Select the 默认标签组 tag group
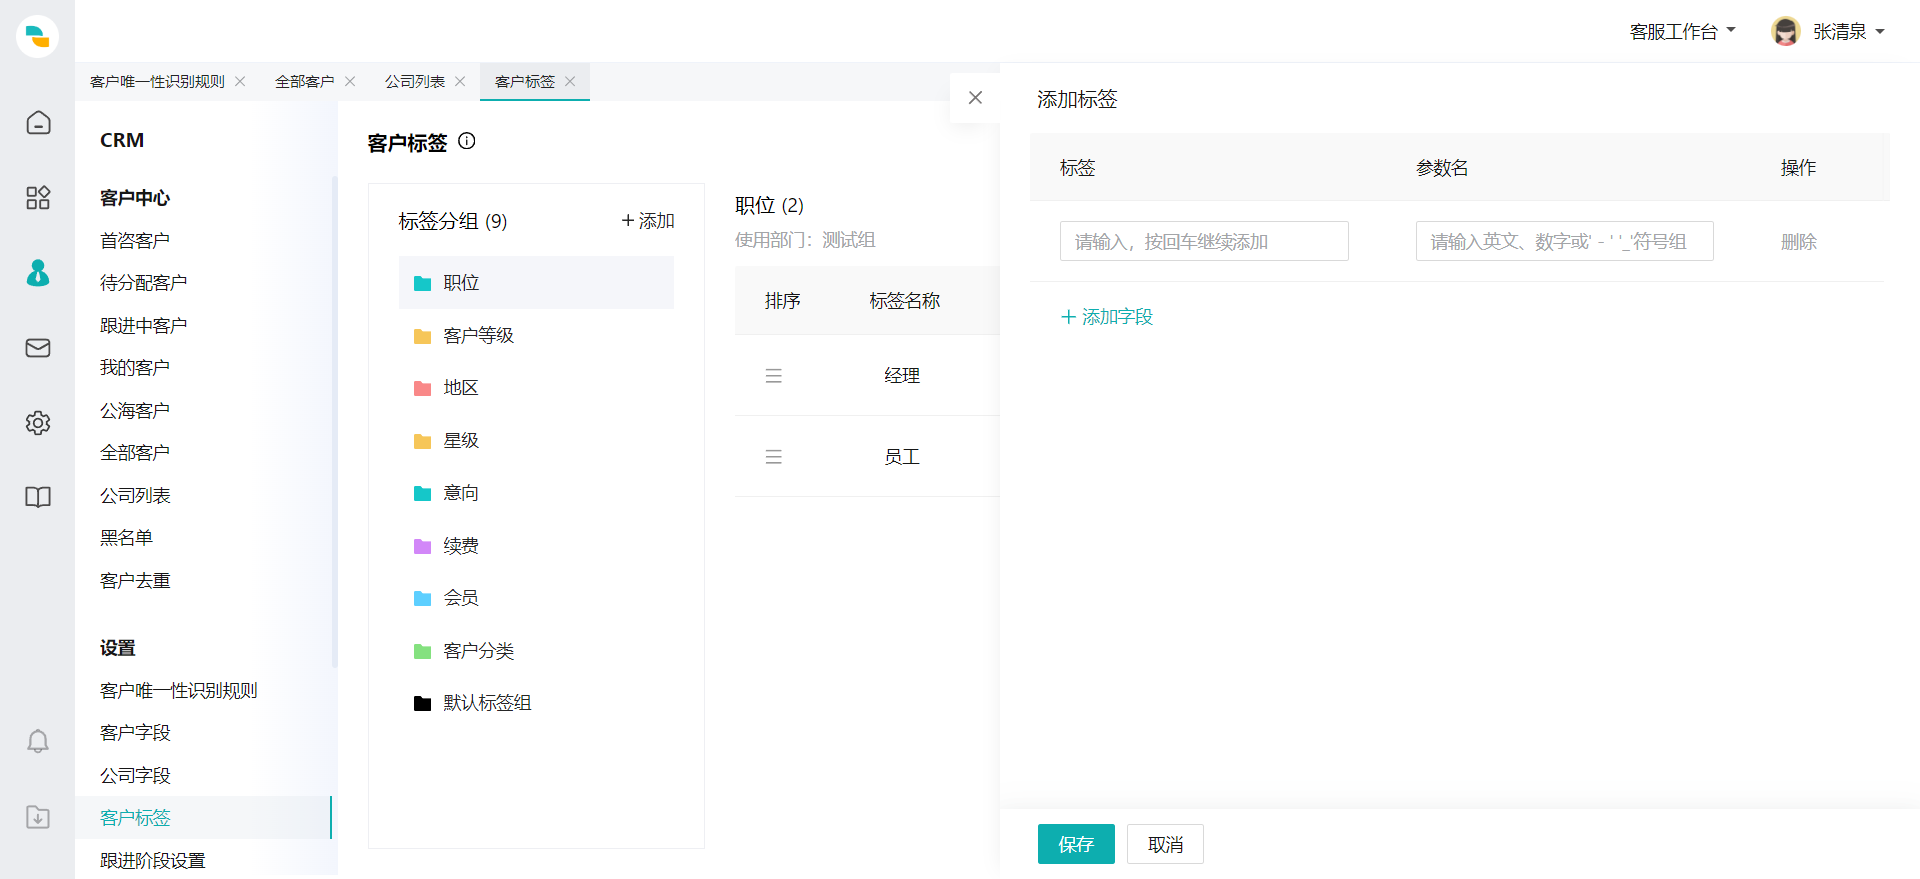The width and height of the screenshot is (1920, 879). 536,702
